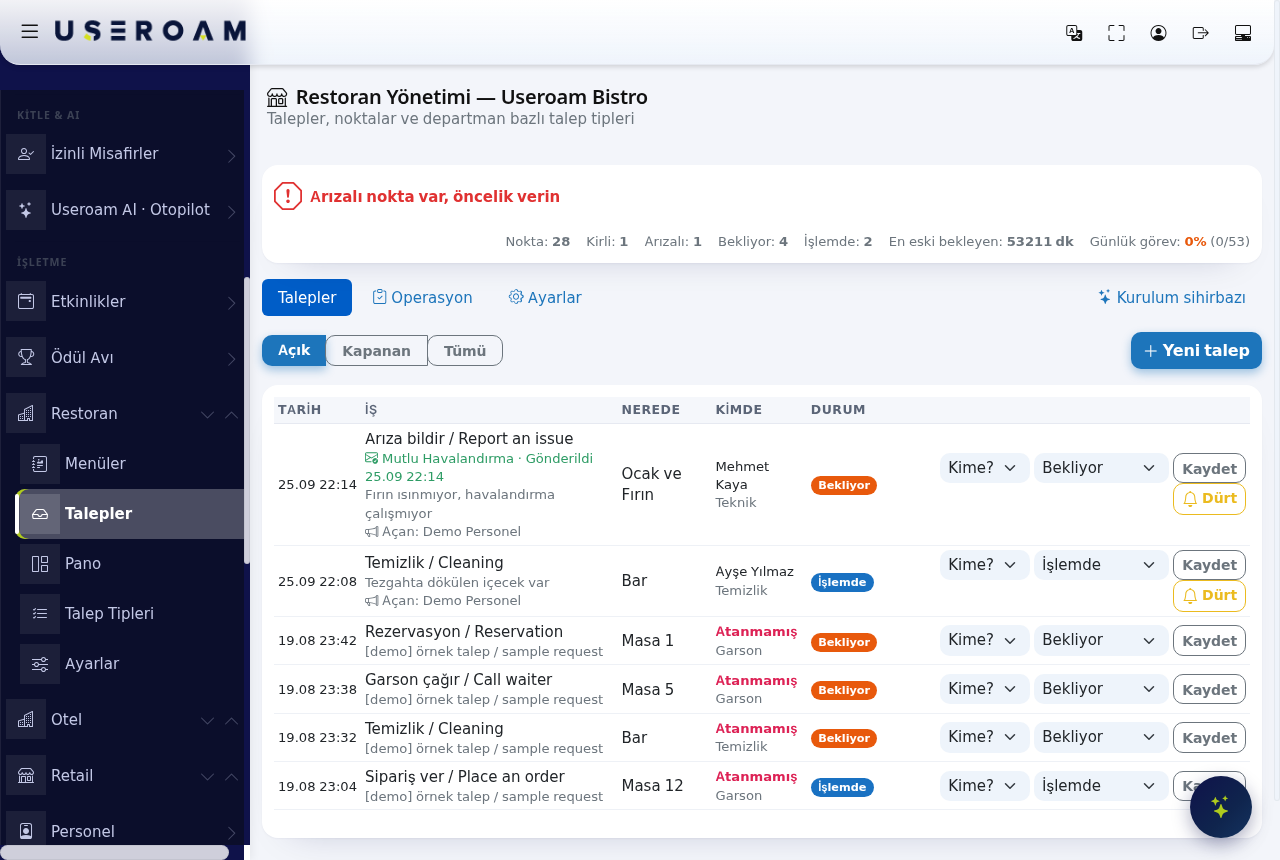The height and width of the screenshot is (860, 1280).
Task: Click the Pano dashboard icon
Action: point(40,564)
